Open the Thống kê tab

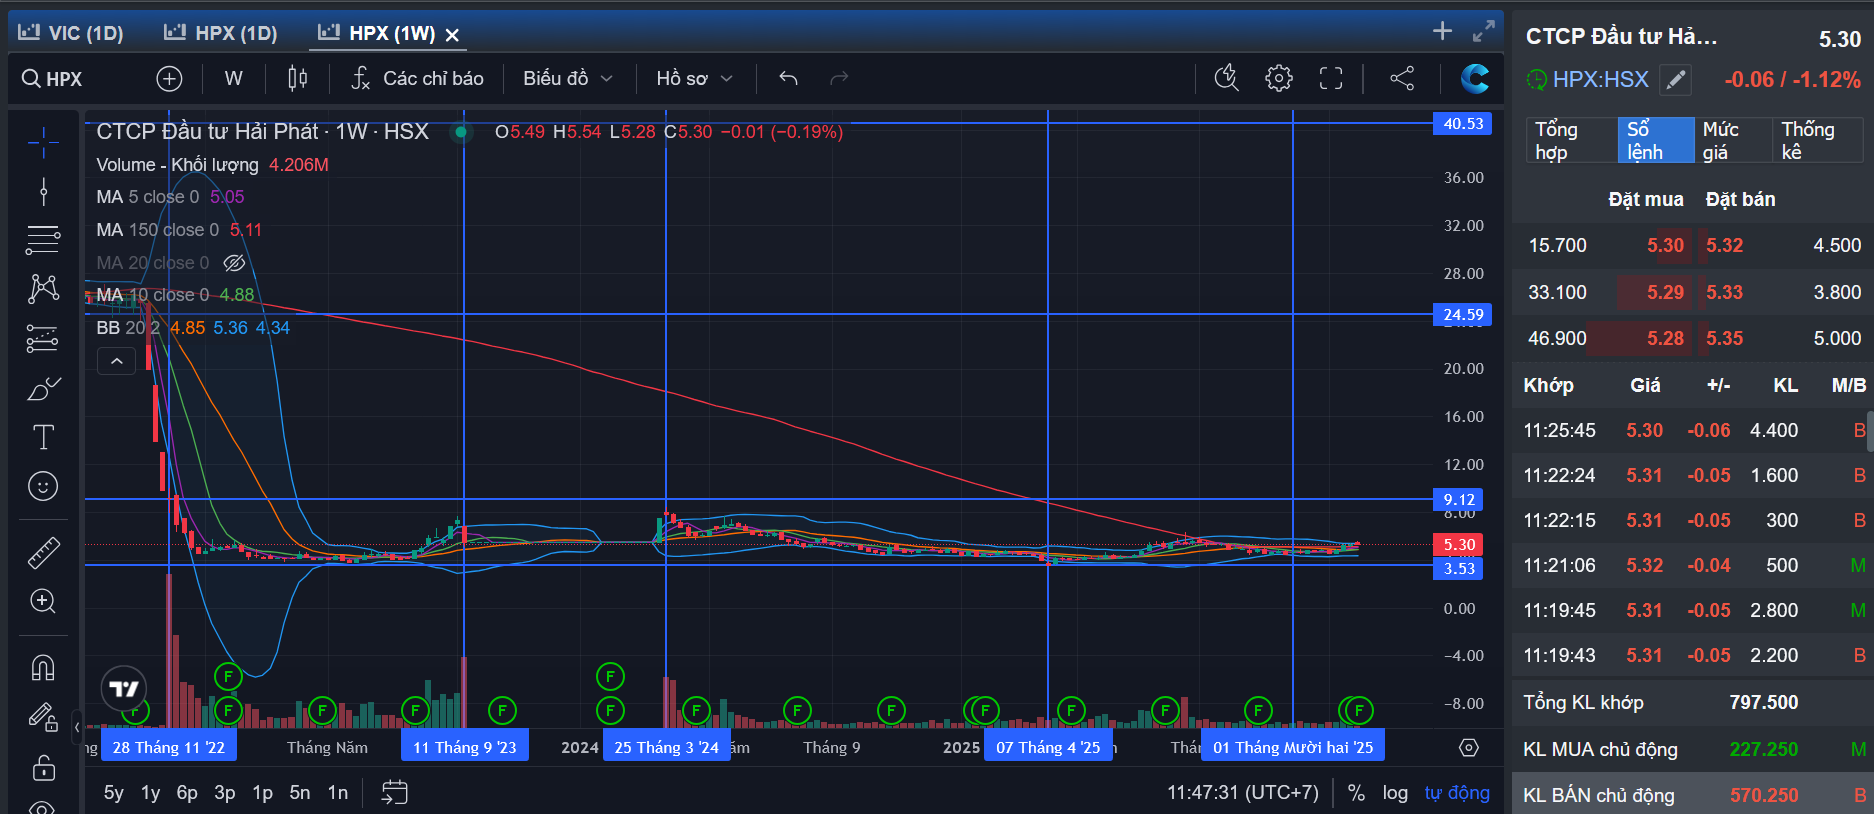click(x=1818, y=140)
